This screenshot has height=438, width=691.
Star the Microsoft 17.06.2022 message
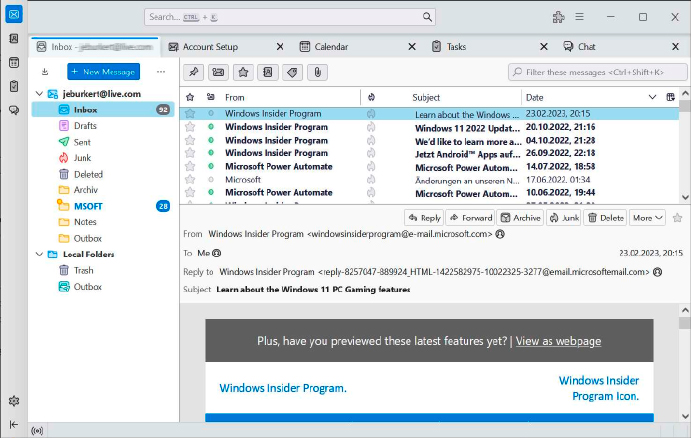[x=190, y=179]
